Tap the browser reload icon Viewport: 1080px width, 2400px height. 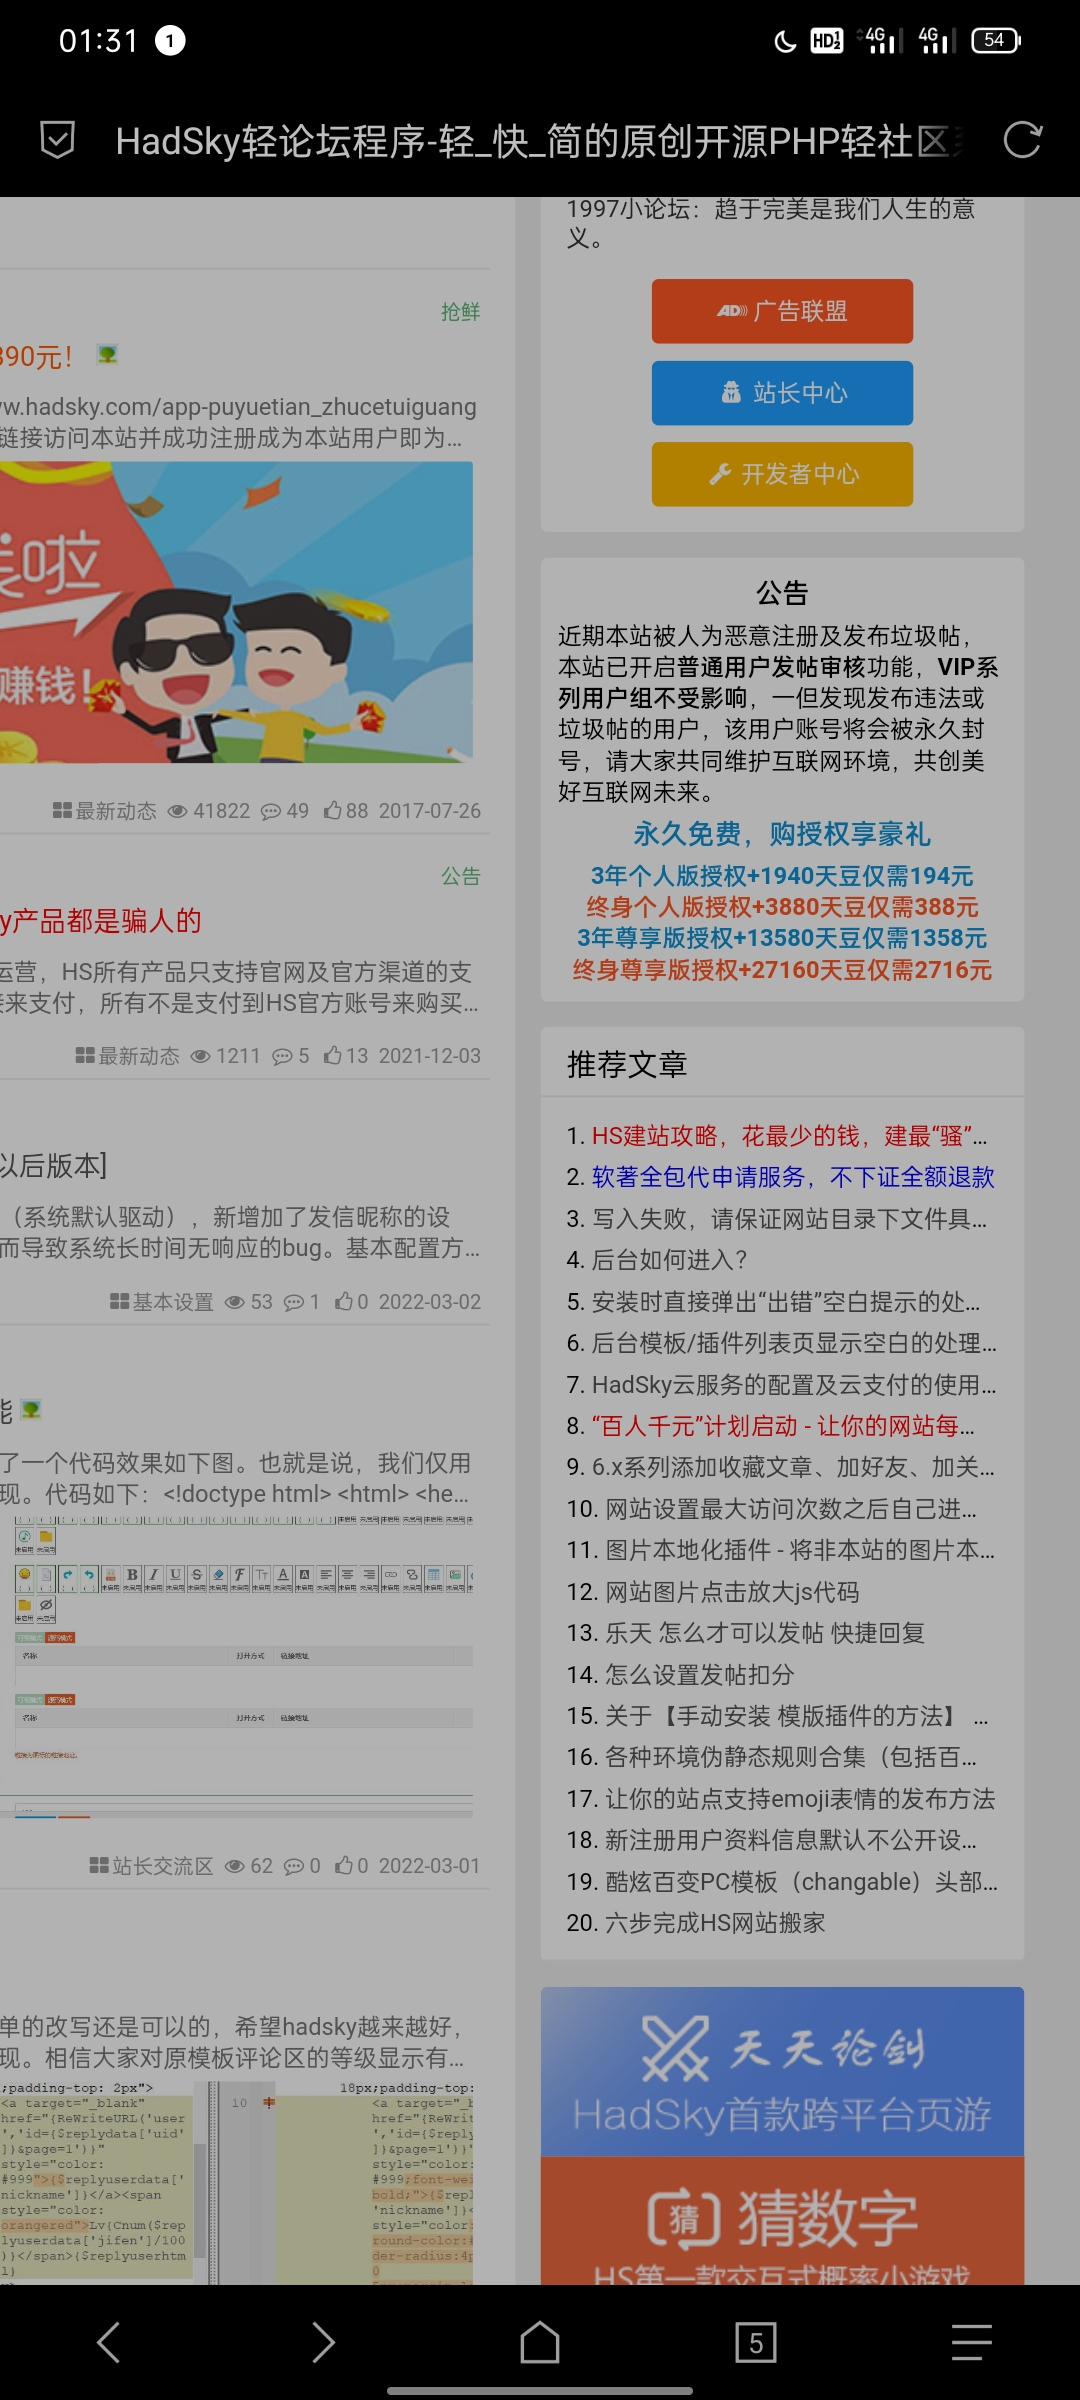tap(1022, 140)
